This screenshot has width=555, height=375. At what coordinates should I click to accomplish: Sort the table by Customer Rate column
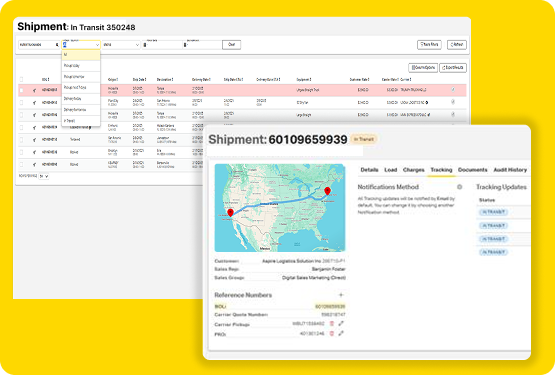coord(360,79)
